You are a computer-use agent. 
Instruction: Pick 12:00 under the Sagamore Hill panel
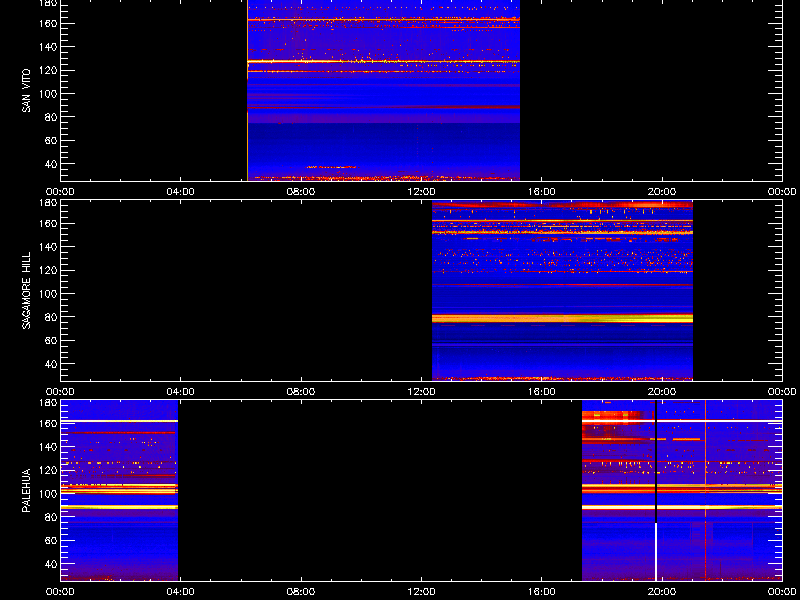(421, 392)
